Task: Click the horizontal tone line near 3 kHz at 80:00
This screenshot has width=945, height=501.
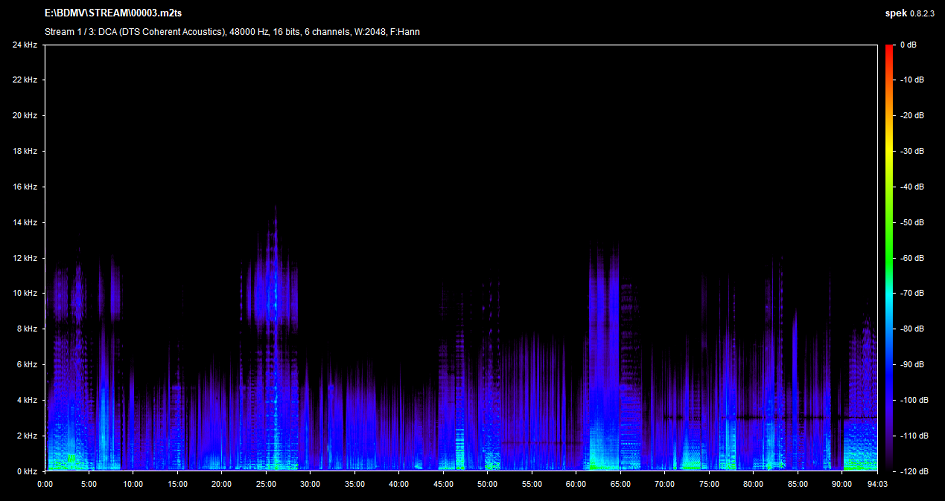Action: [752, 417]
